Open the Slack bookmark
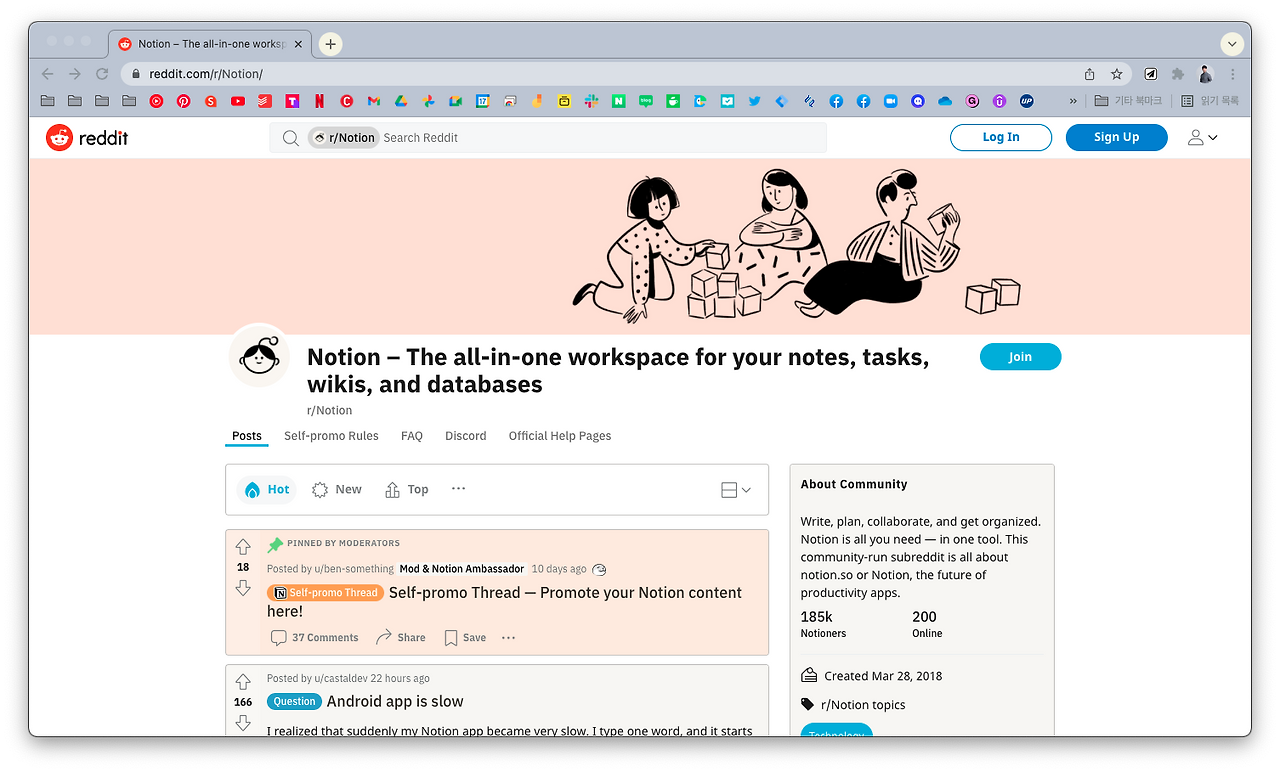This screenshot has width=1280, height=772. 591,101
